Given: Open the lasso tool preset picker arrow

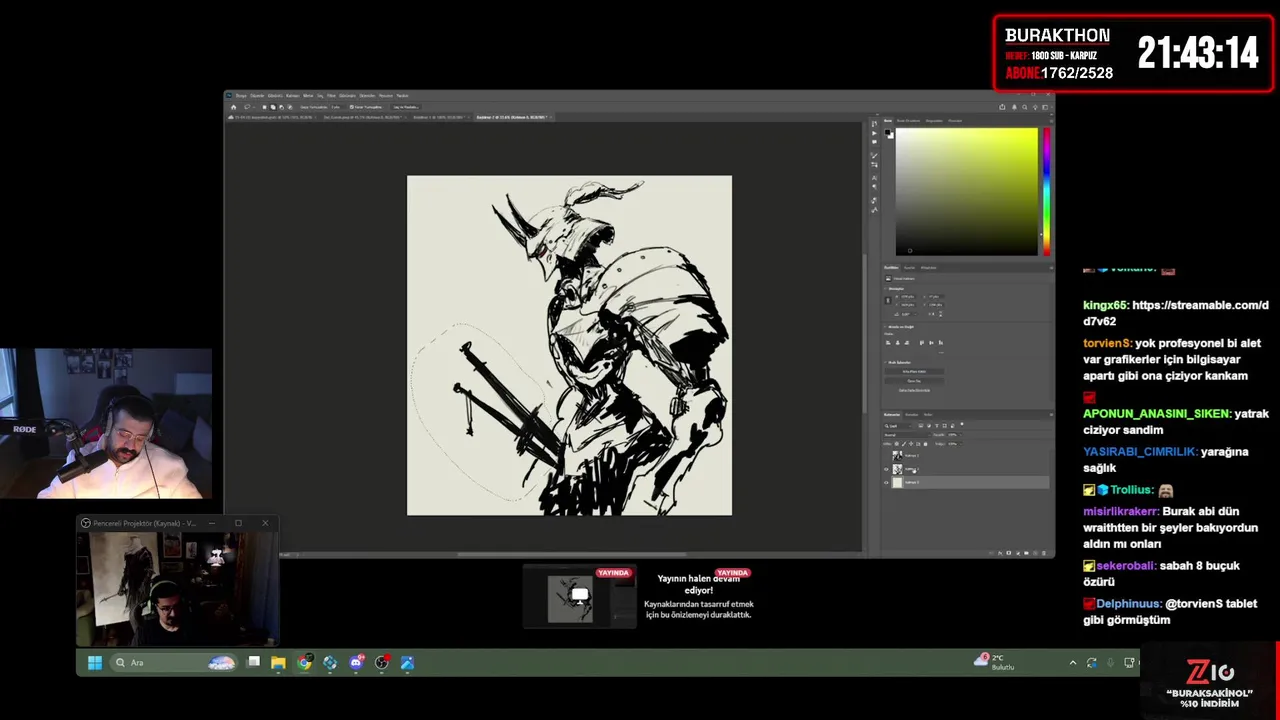Looking at the screenshot, I should tap(254, 107).
